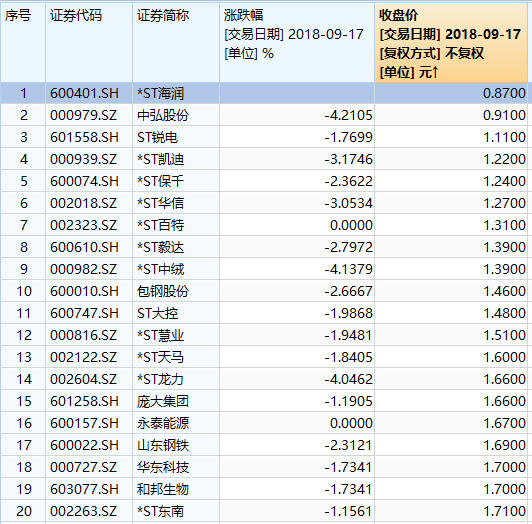Click *ST天马 closing price 1.6000
This screenshot has width=532, height=524.
(504, 357)
